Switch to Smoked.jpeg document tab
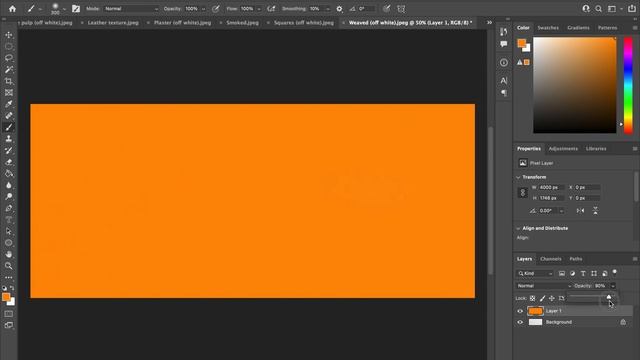Screen dimensions: 640x360 (242, 23)
